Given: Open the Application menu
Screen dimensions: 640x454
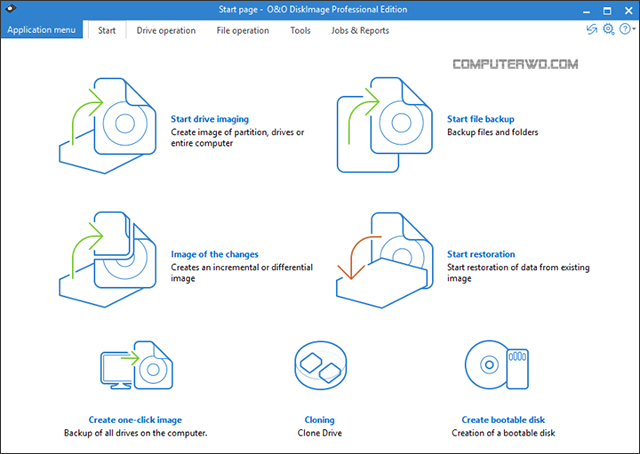Looking at the screenshot, I should point(41,30).
